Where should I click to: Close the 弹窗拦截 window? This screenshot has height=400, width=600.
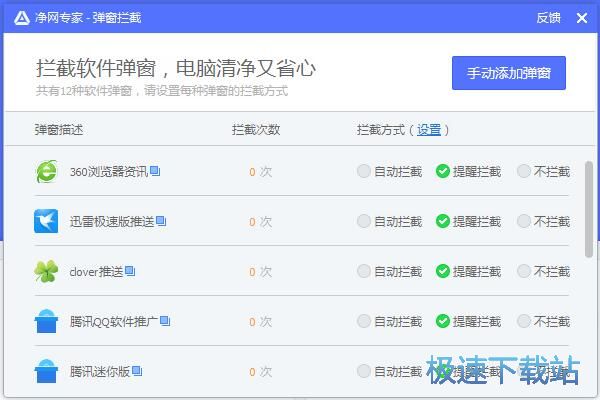(582, 18)
